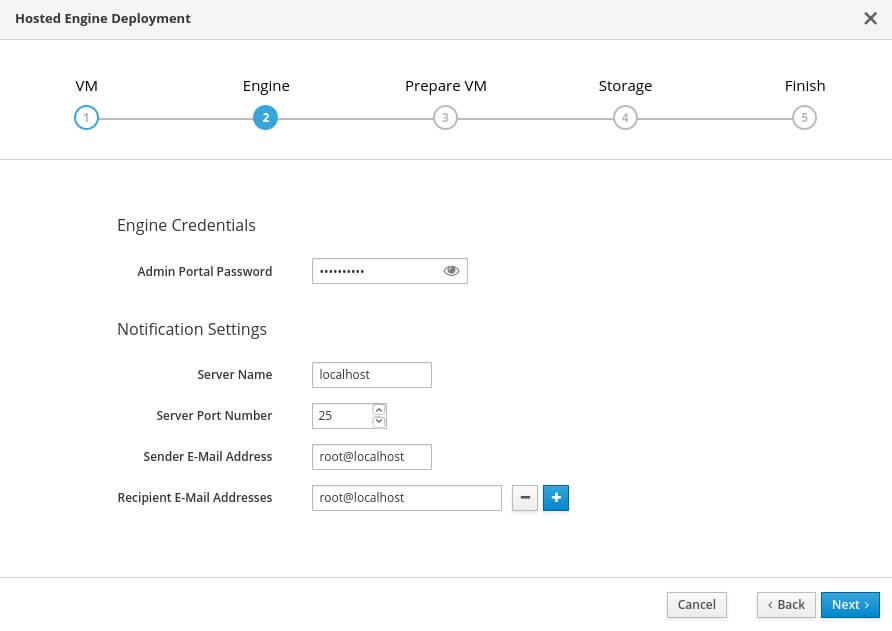892x631 pixels.
Task: Select the Storage step label
Action: pos(625,86)
